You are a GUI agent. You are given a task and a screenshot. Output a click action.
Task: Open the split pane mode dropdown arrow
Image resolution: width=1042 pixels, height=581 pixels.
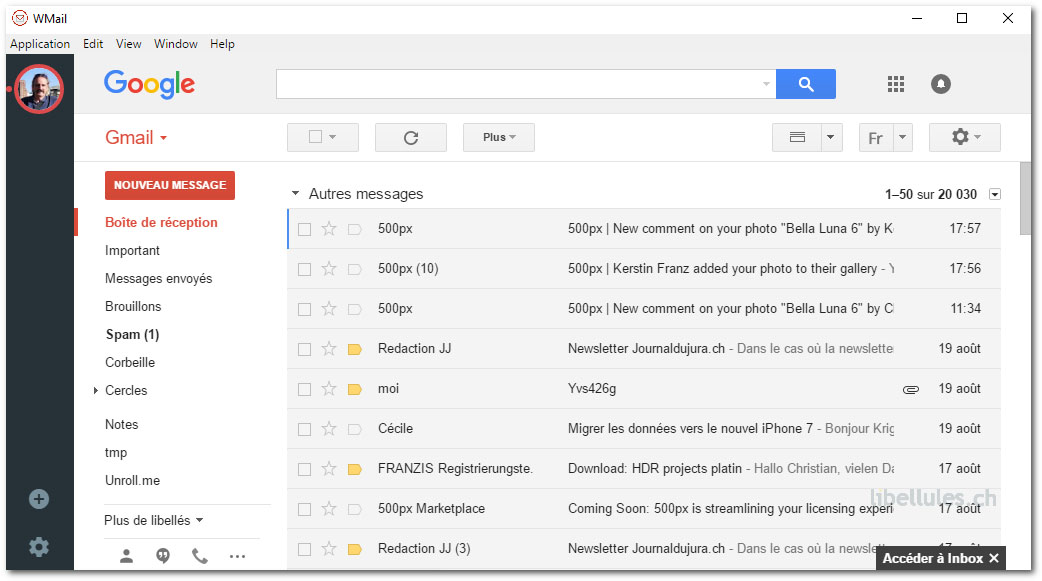(831, 138)
